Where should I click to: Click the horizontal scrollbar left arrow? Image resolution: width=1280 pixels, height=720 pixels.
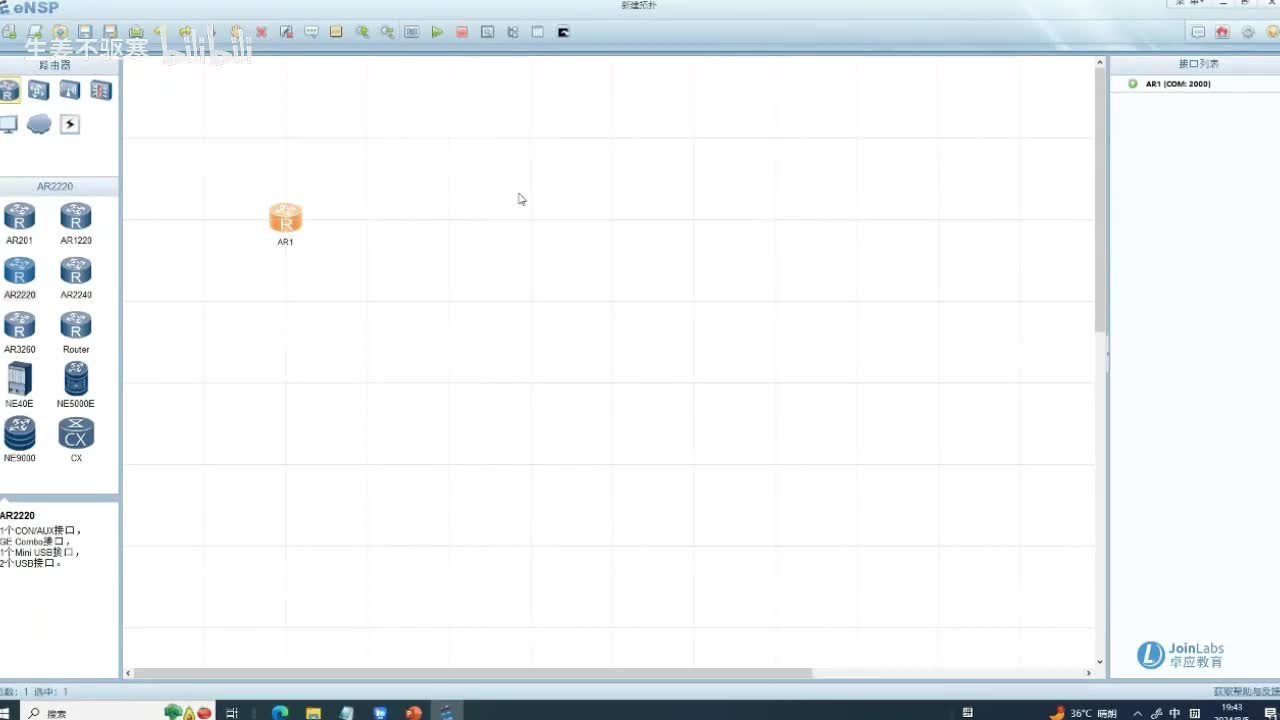click(128, 673)
